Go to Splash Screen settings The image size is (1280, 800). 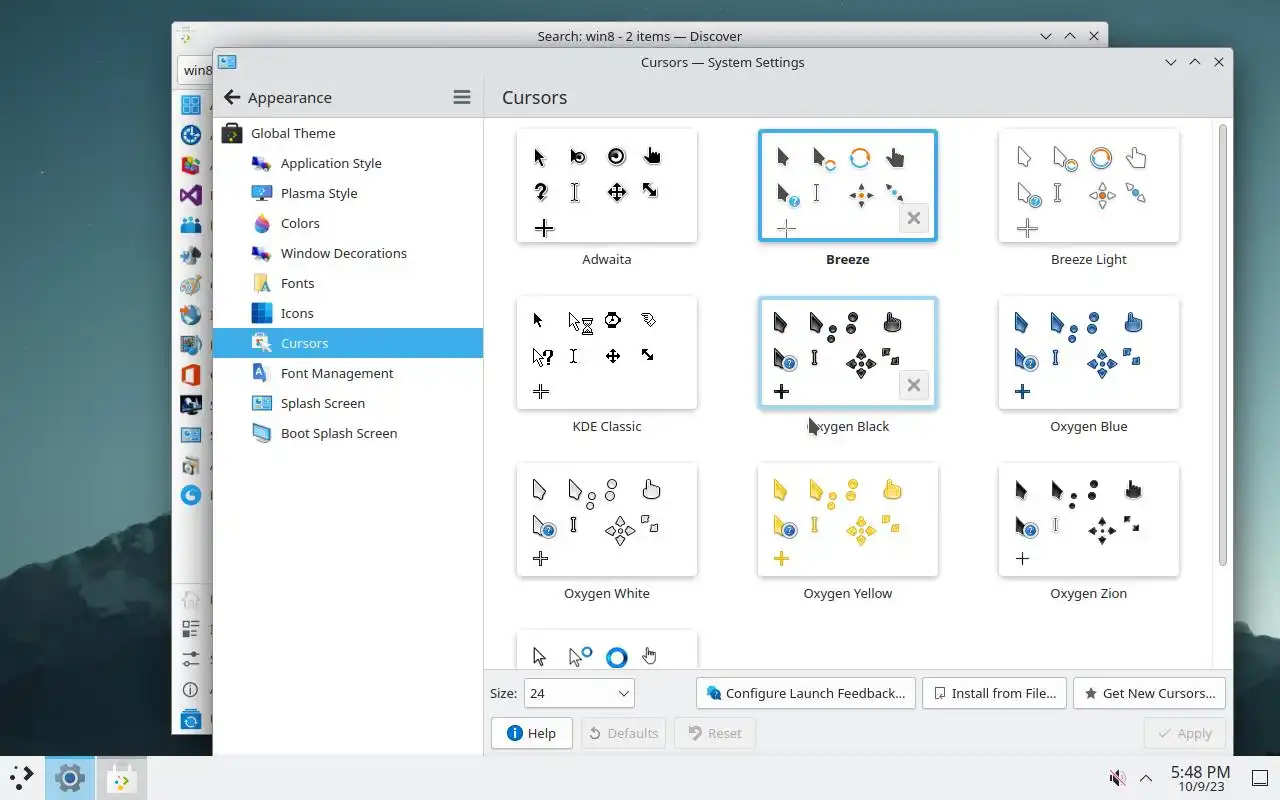tap(348, 403)
